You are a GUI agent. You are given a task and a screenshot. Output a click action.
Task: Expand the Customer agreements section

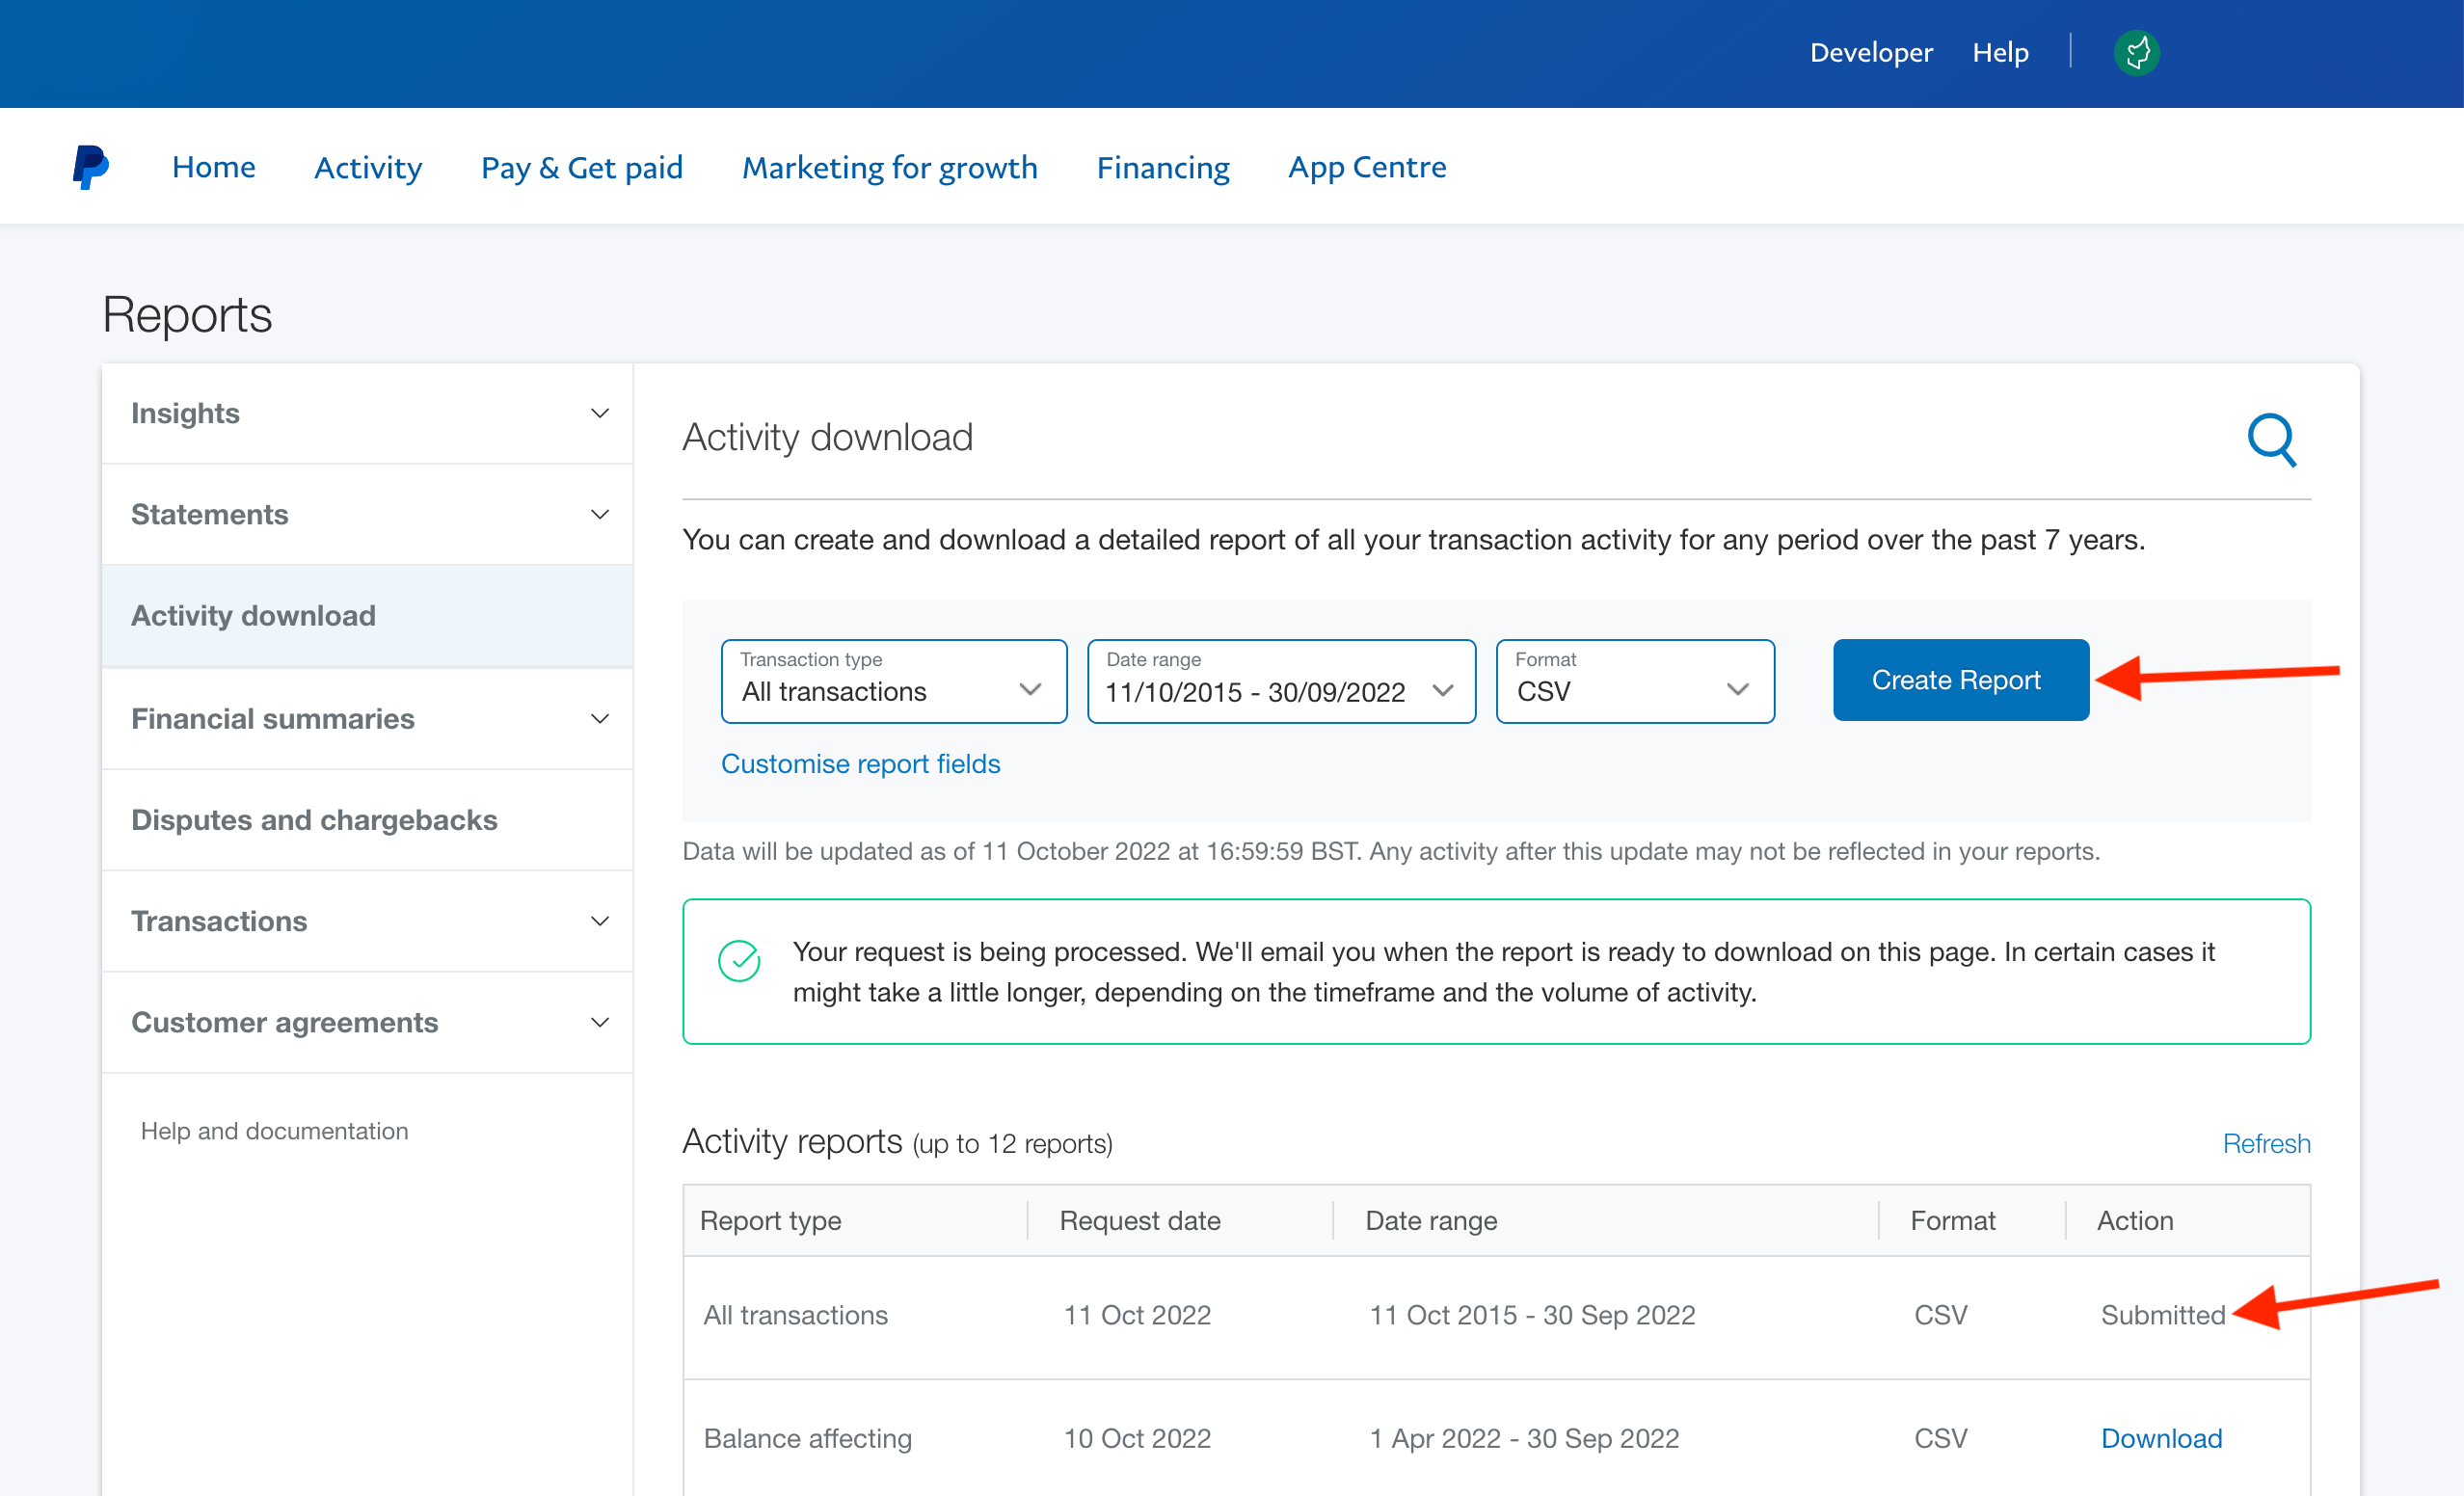367,1022
